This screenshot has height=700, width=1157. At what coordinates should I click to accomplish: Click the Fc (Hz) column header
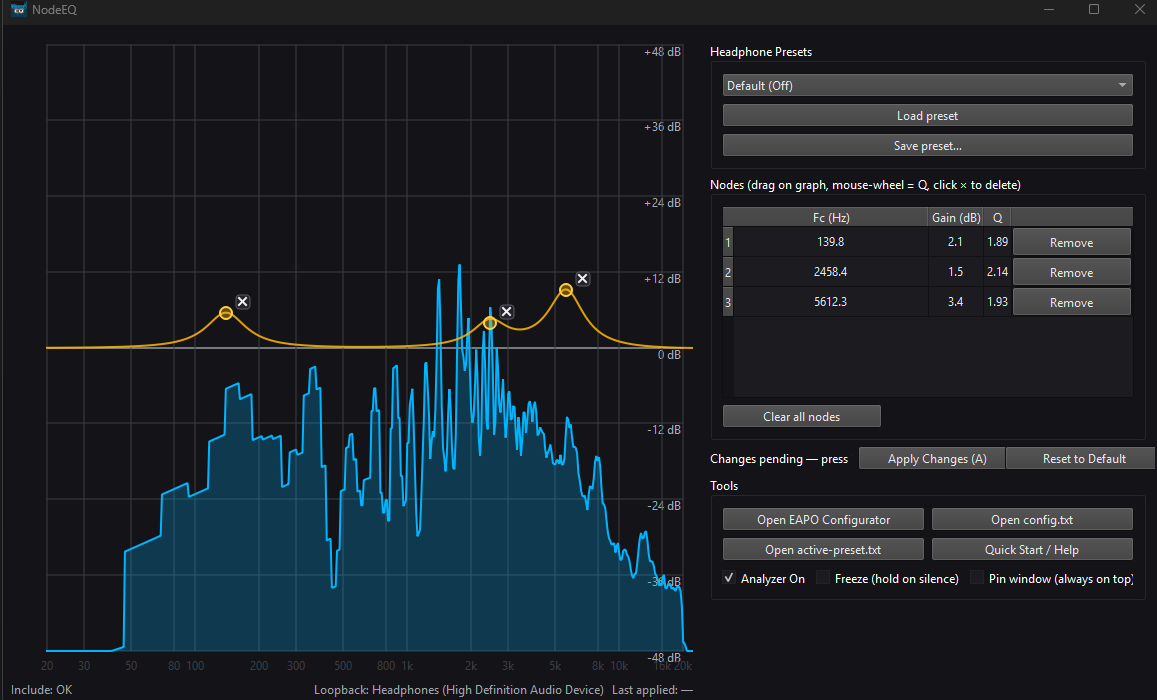pos(830,217)
